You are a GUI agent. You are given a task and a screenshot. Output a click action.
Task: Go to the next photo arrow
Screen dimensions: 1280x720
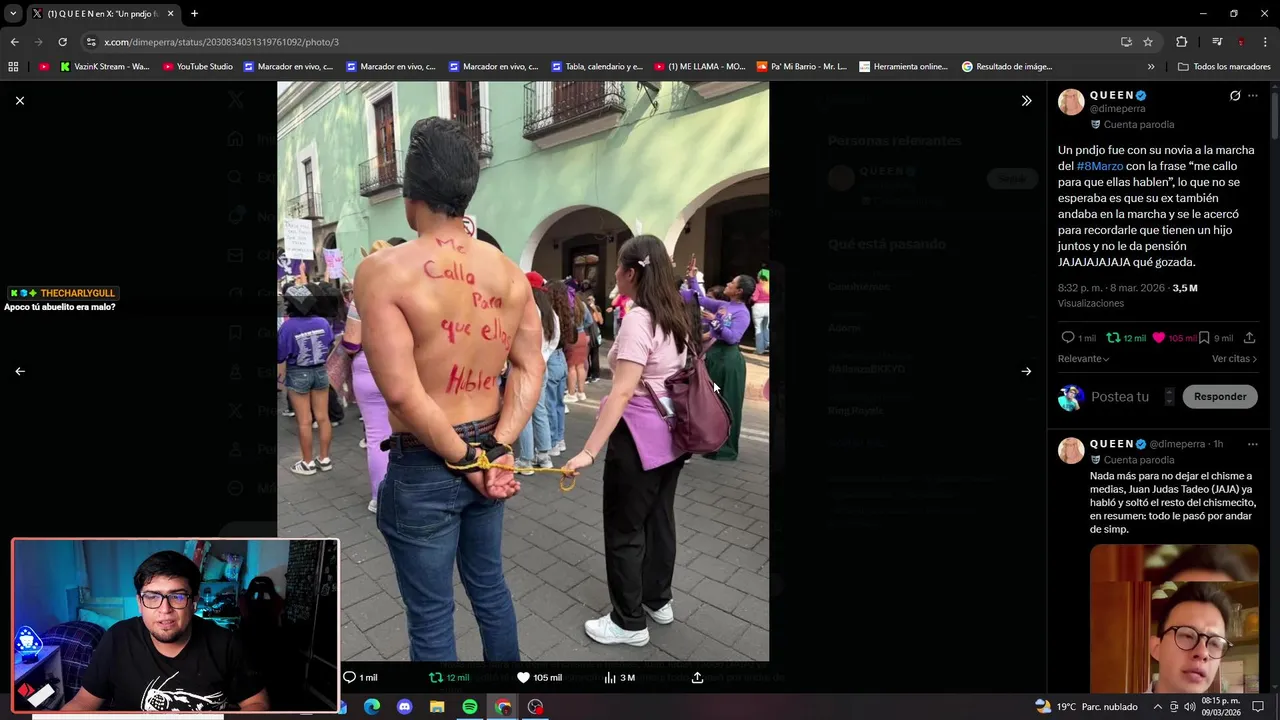tap(1026, 371)
